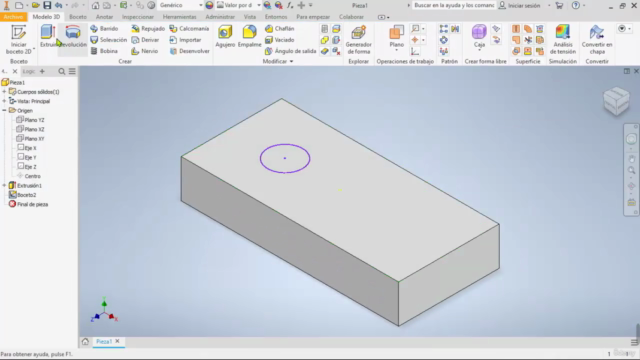Select the Vaciado shell tool
The width and height of the screenshot is (640, 360).
pyautogui.click(x=280, y=40)
